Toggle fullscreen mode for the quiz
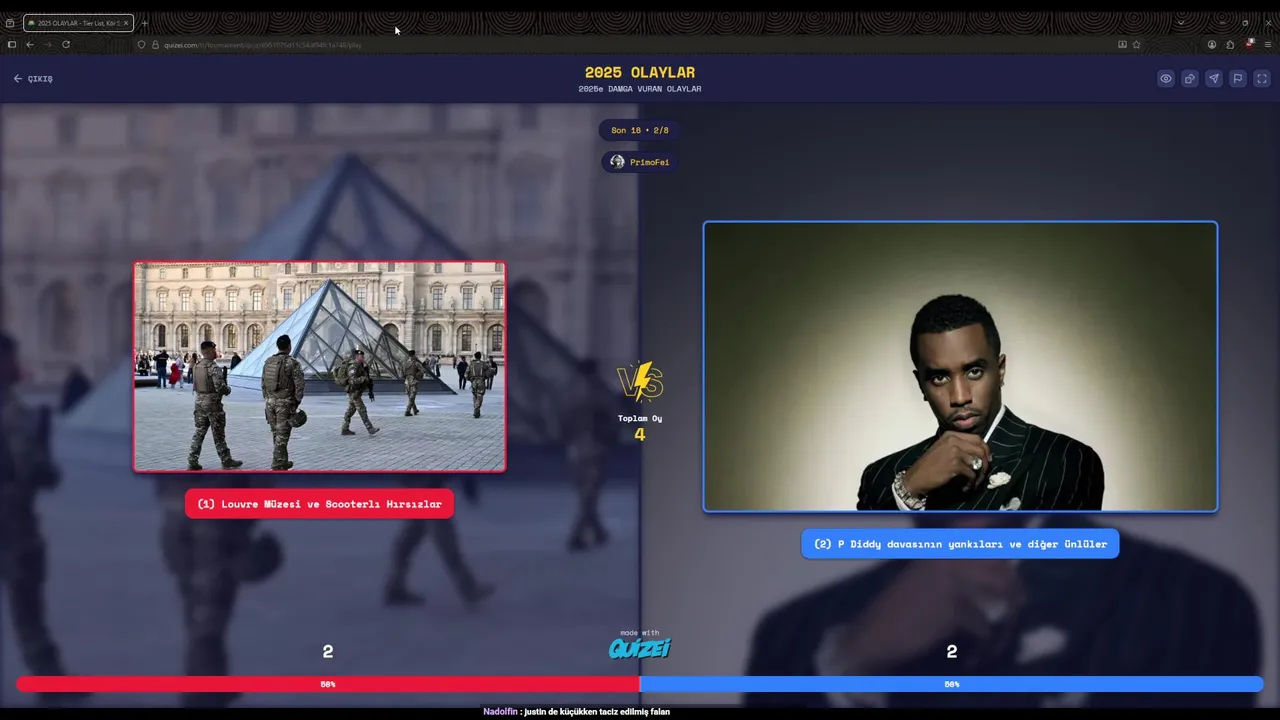The image size is (1280, 720). click(1262, 78)
